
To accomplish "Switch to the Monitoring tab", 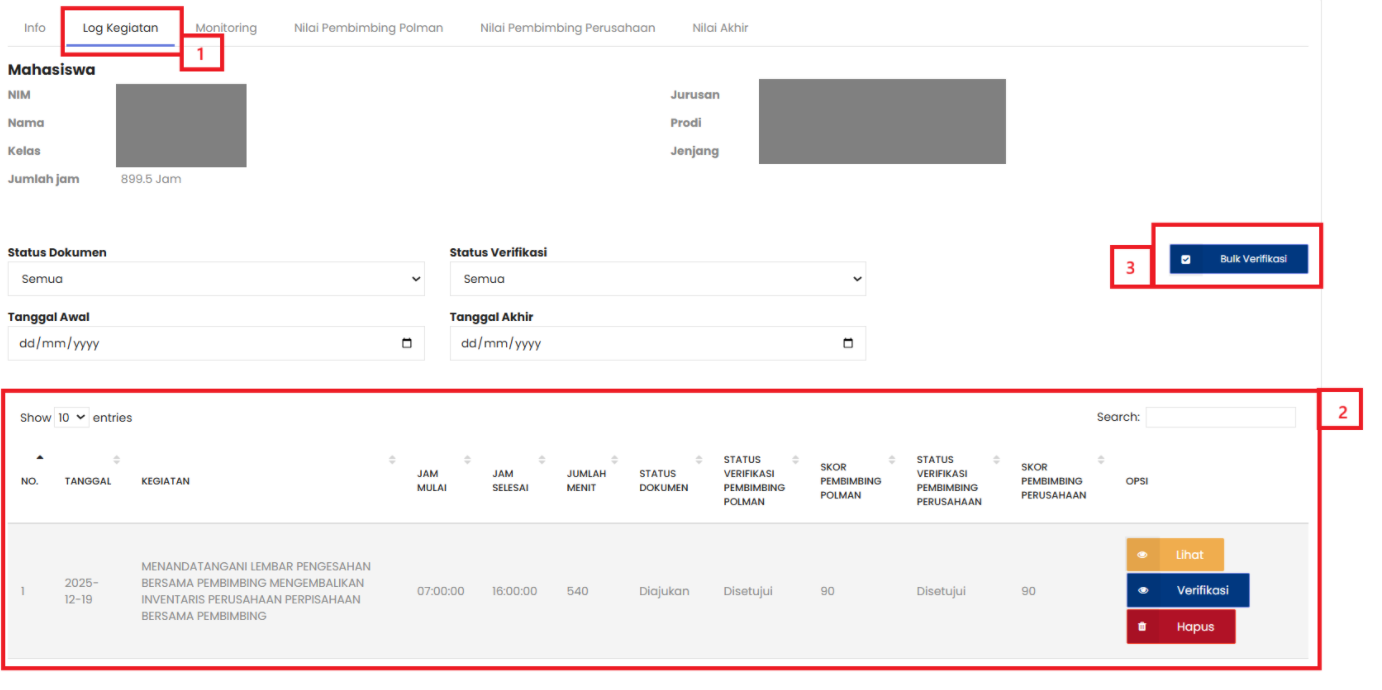I will (x=226, y=28).
